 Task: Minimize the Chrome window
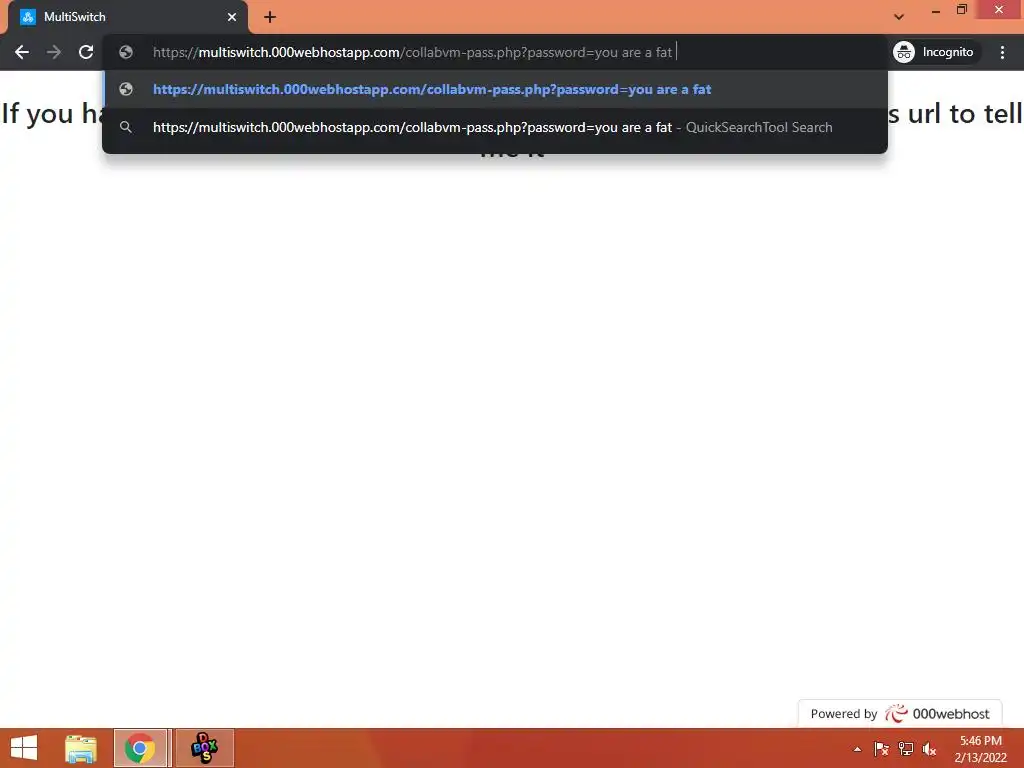click(x=936, y=11)
